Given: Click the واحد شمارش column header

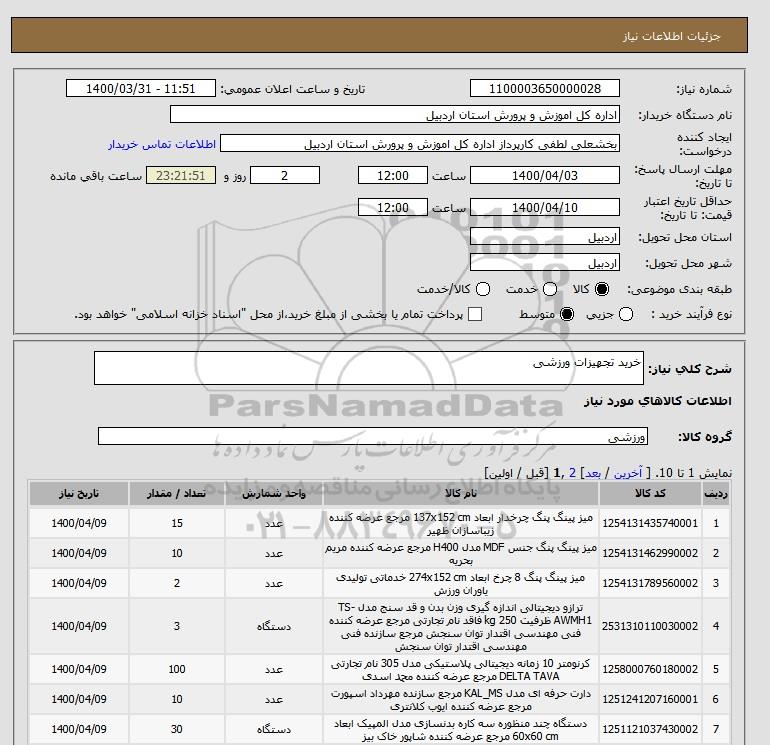Looking at the screenshot, I should tap(274, 494).
